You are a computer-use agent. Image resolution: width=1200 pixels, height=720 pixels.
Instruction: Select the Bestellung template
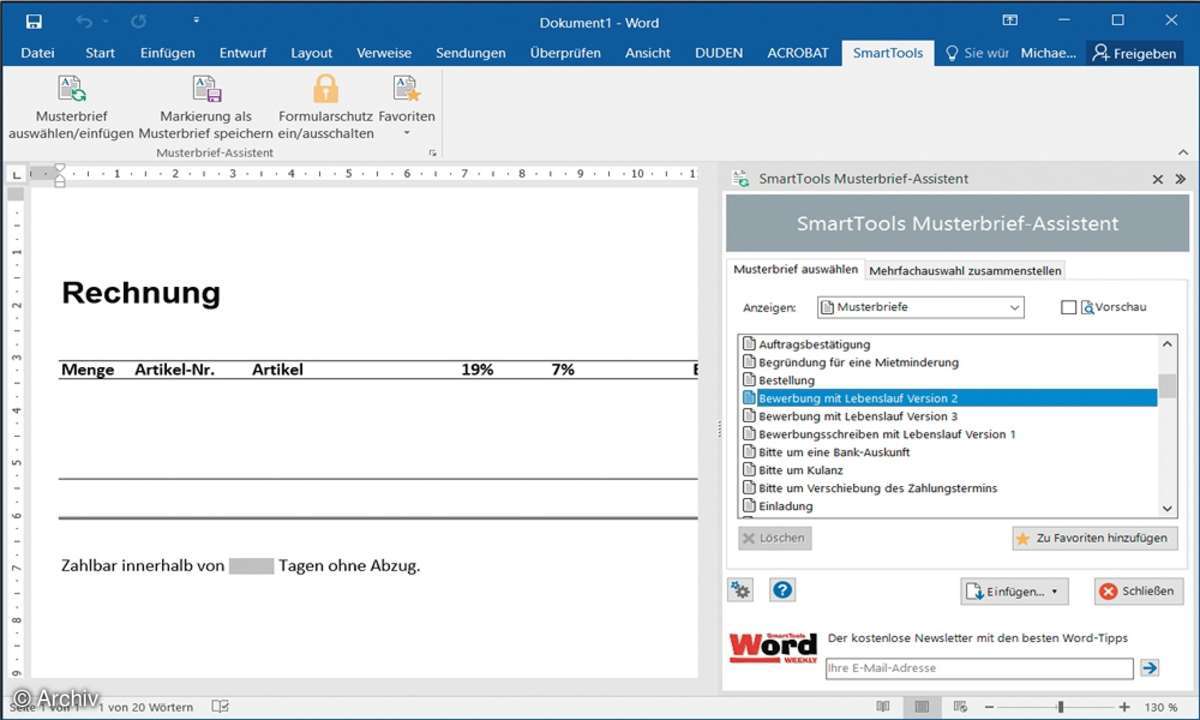[786, 380]
